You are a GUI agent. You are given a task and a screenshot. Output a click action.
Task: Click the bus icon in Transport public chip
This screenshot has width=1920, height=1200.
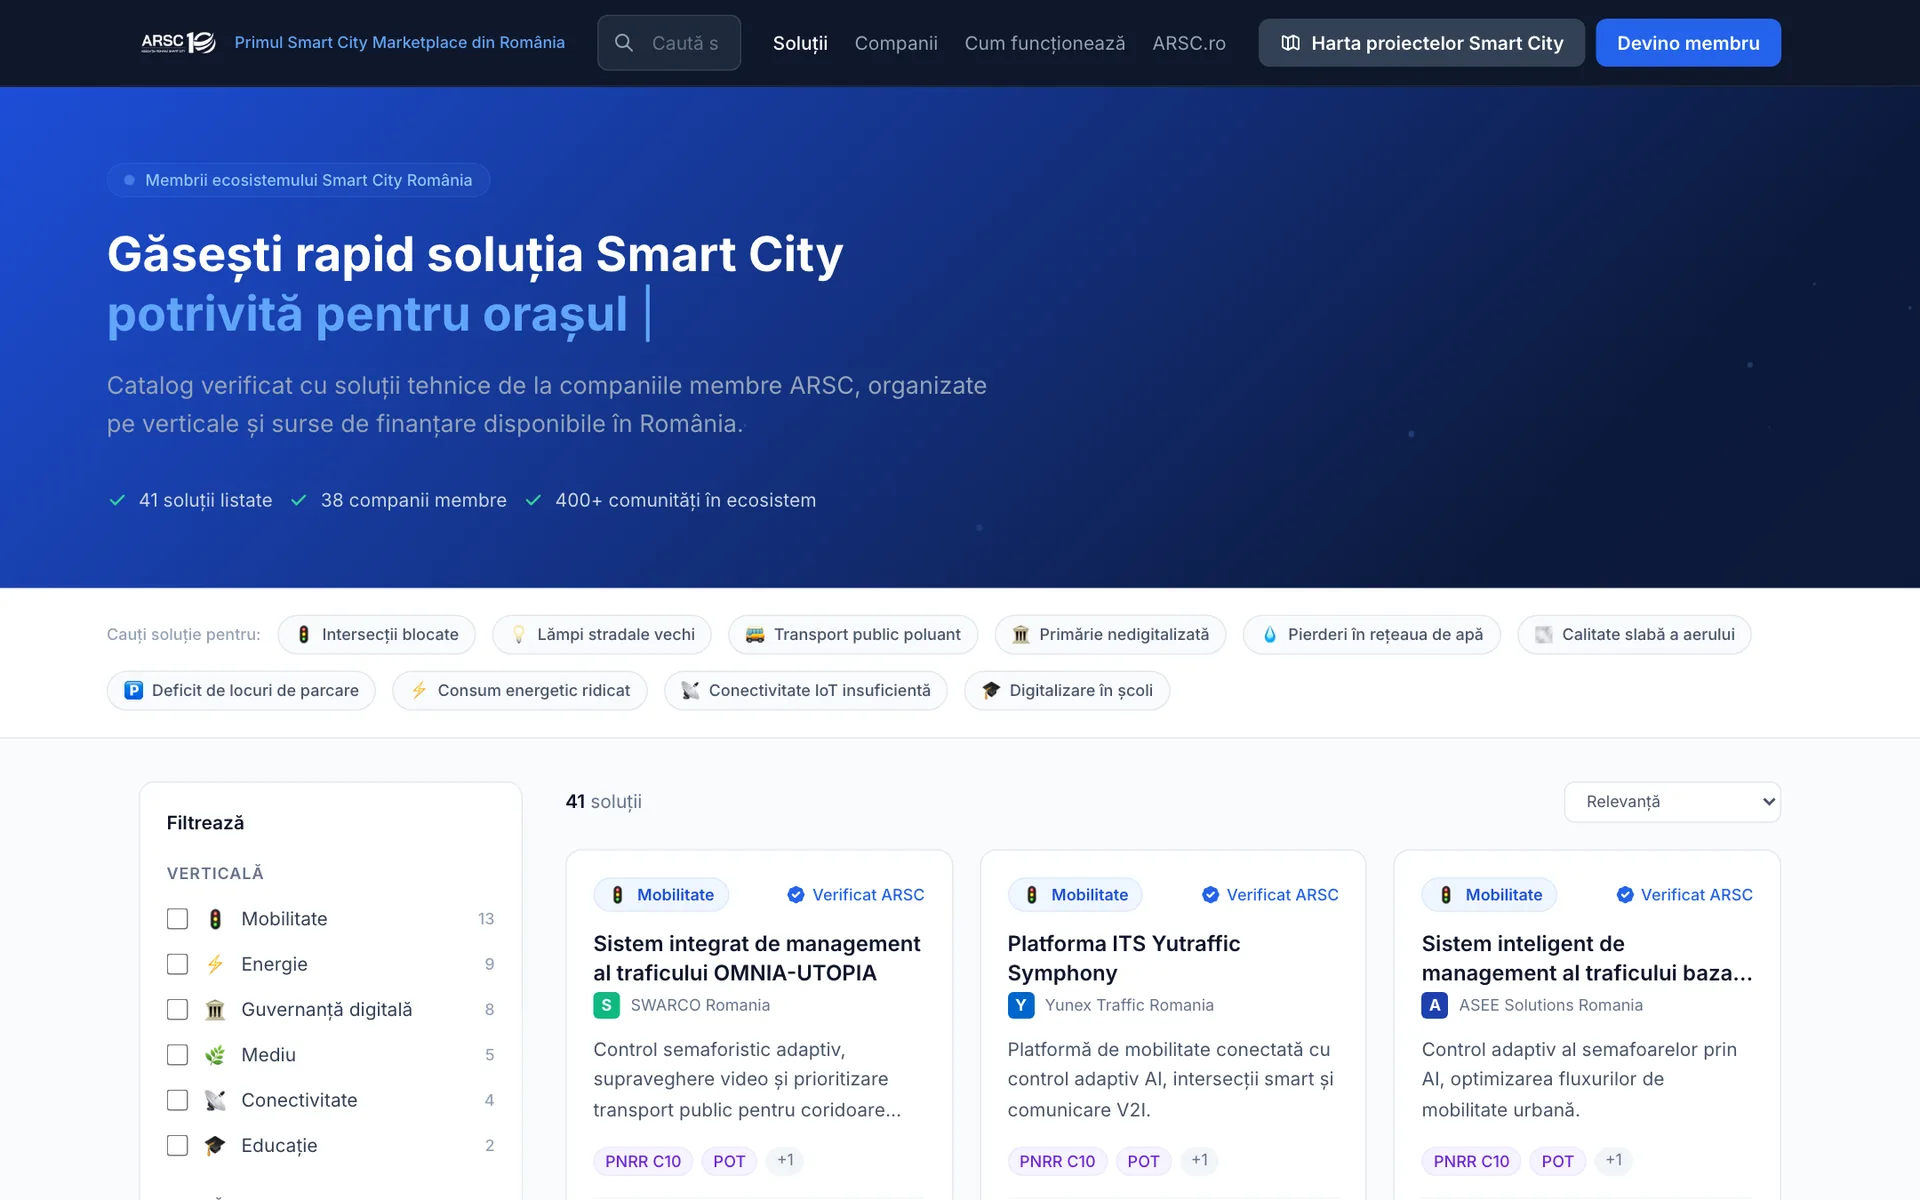755,634
